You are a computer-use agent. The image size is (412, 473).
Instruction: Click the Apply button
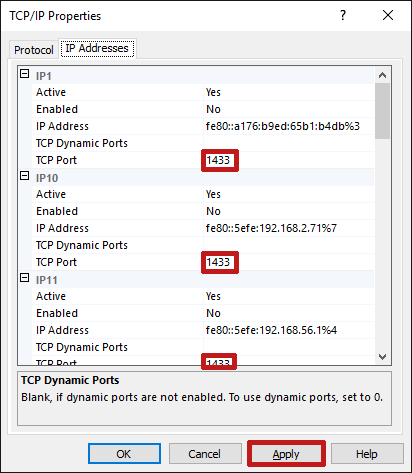click(x=286, y=454)
